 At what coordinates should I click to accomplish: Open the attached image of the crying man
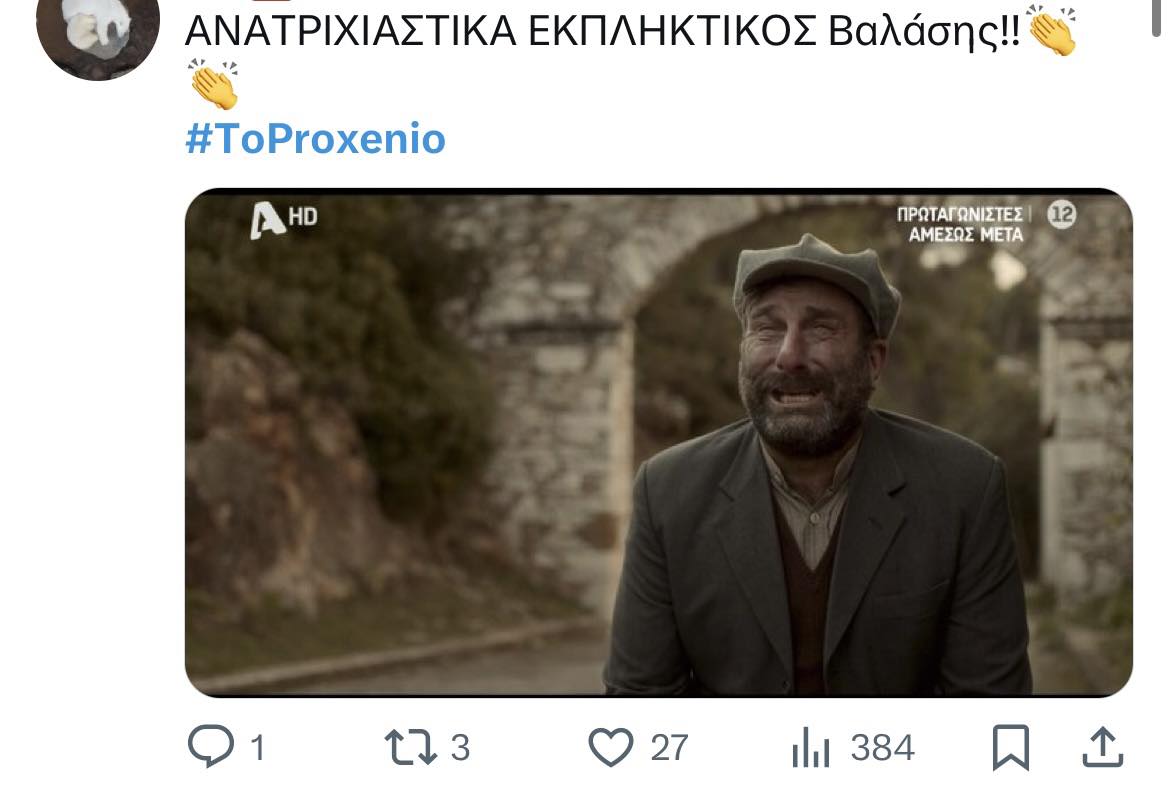(x=659, y=443)
